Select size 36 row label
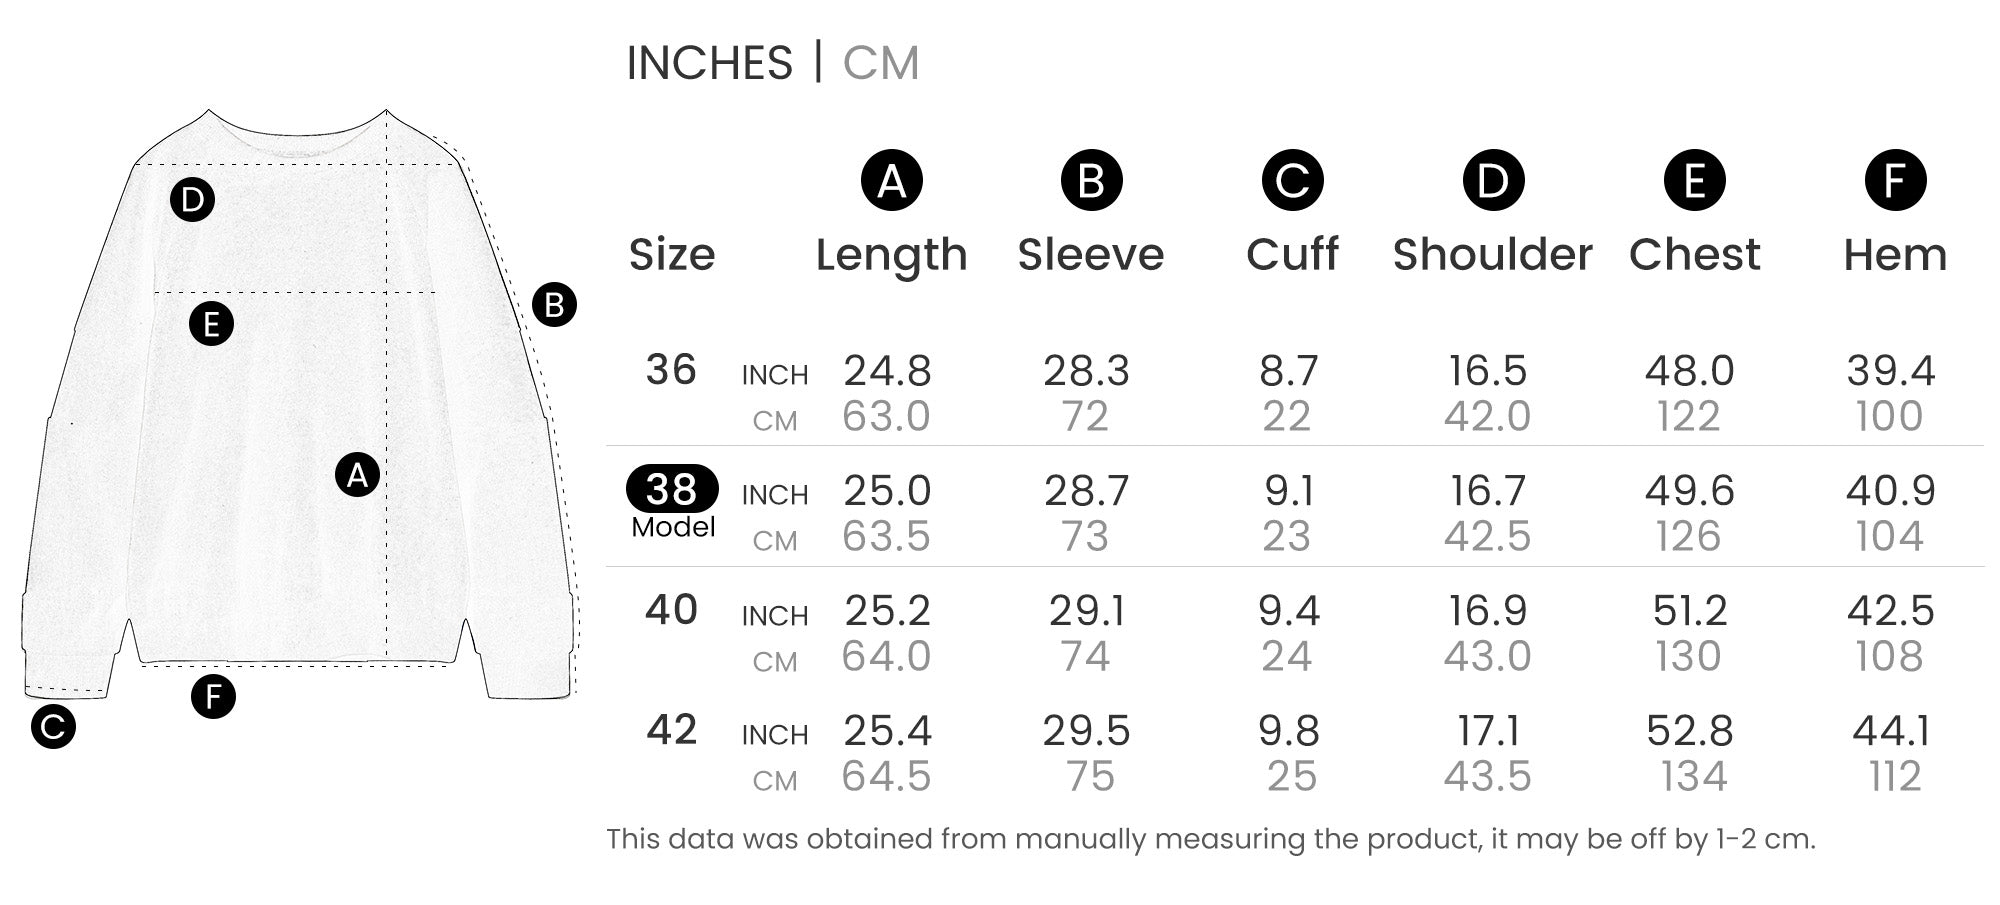2000x905 pixels. [x=671, y=370]
